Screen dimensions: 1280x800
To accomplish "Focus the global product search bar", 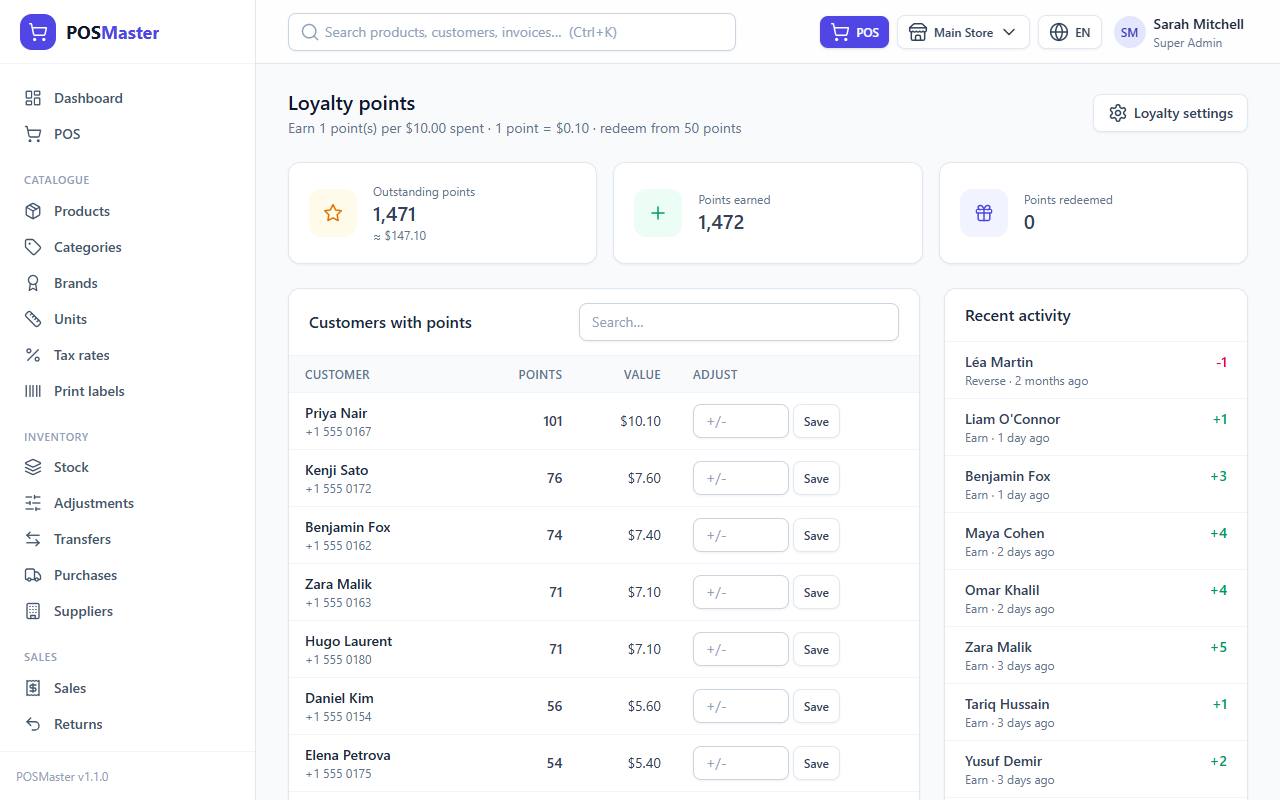I will (512, 32).
